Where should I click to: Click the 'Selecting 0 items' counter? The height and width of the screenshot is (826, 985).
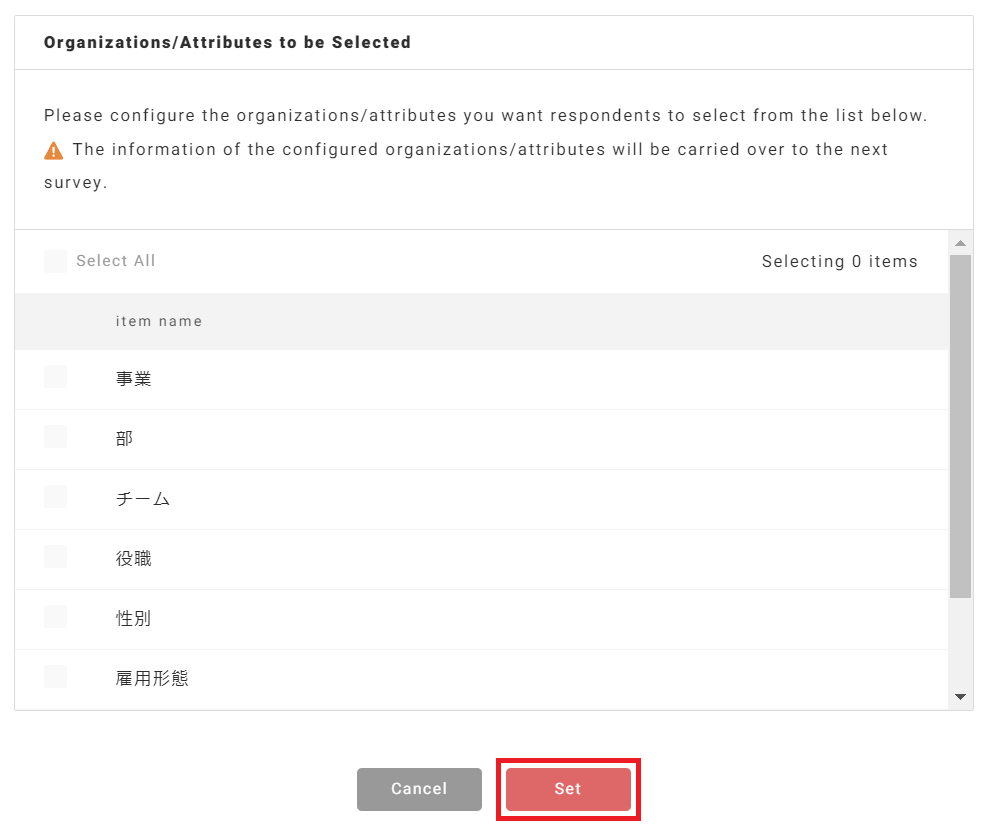pos(839,261)
